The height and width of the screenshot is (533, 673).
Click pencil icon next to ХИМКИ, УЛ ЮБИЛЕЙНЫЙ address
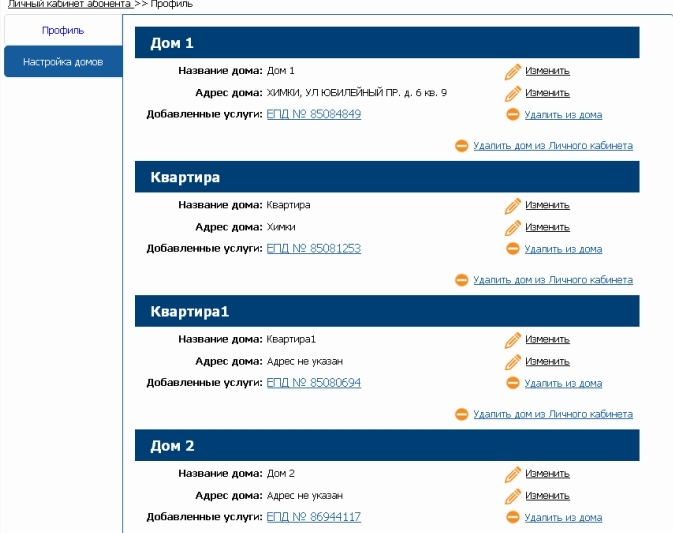click(x=512, y=94)
